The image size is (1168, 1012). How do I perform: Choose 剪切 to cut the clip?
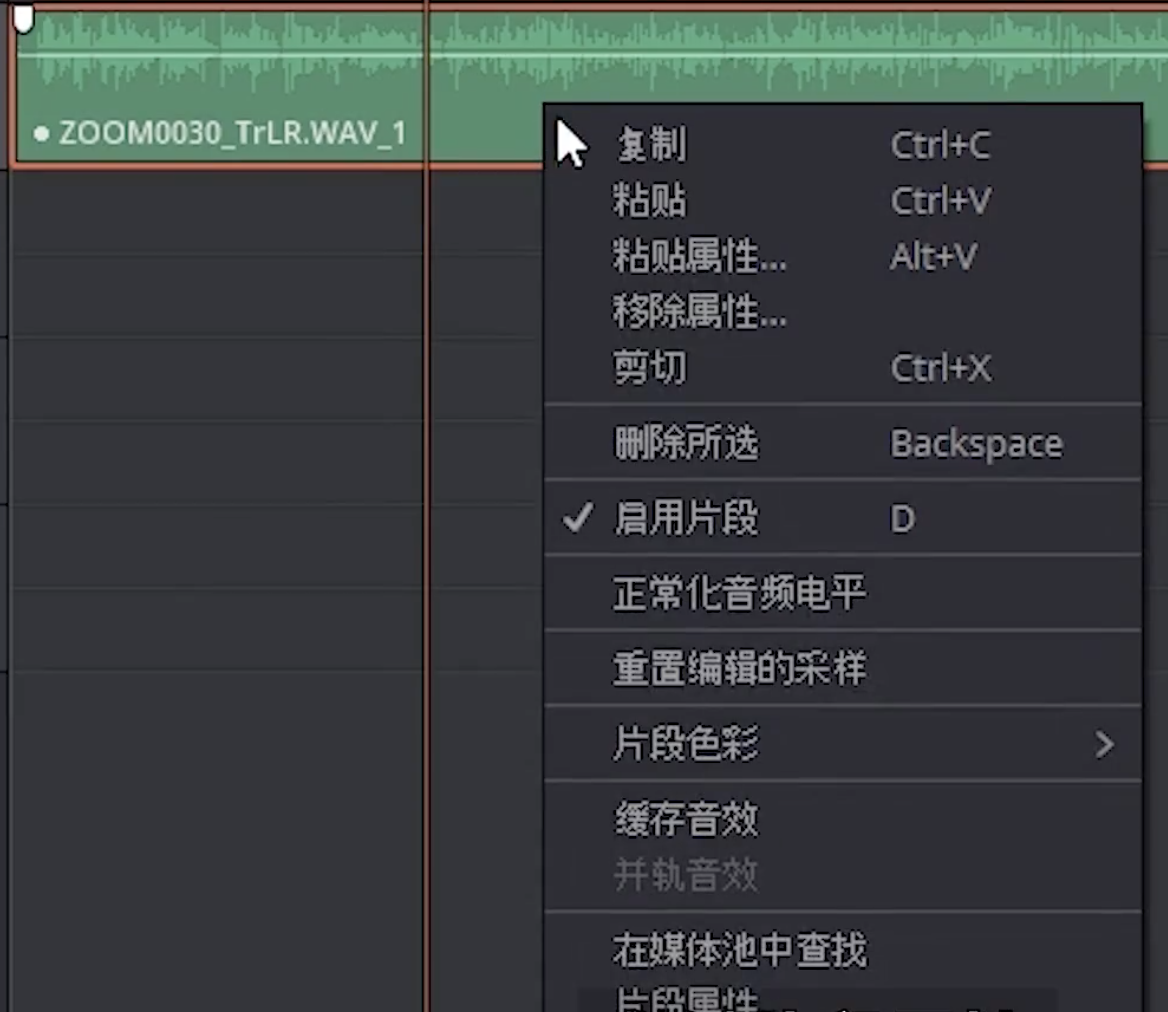point(650,368)
